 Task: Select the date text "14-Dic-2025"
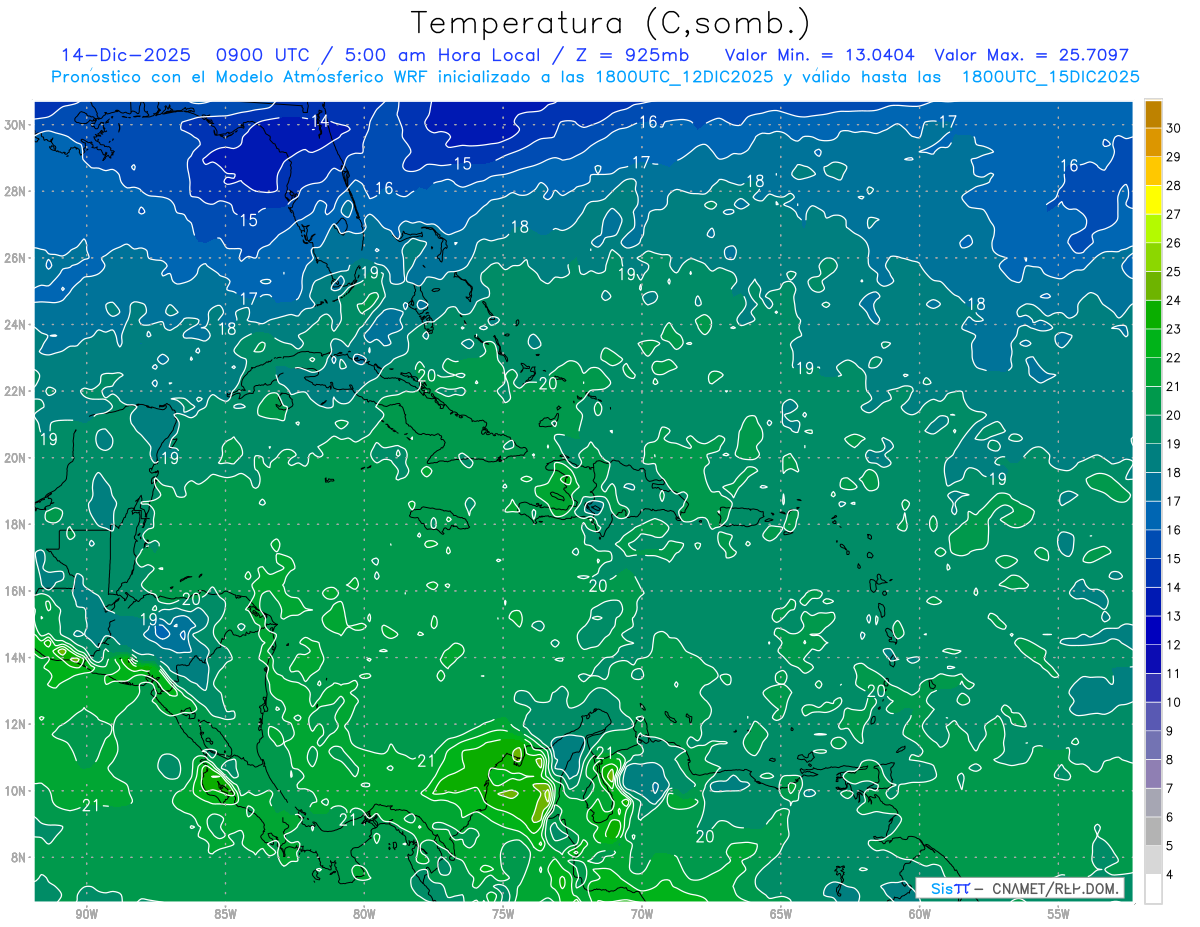point(124,55)
